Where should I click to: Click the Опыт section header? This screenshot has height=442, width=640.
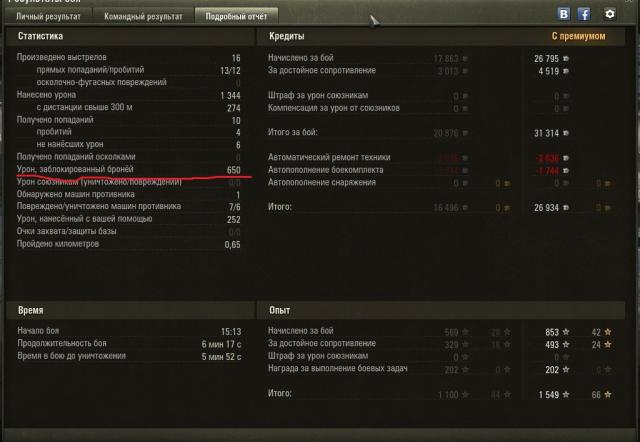point(280,310)
